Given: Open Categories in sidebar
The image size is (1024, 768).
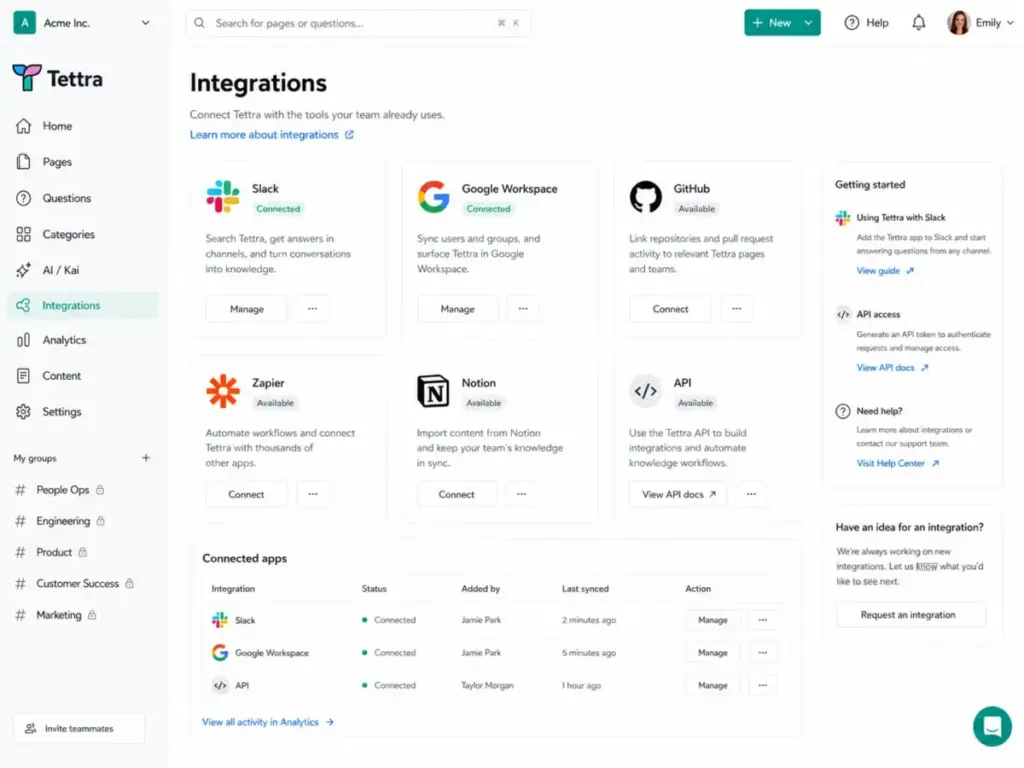Looking at the screenshot, I should [82, 234].
